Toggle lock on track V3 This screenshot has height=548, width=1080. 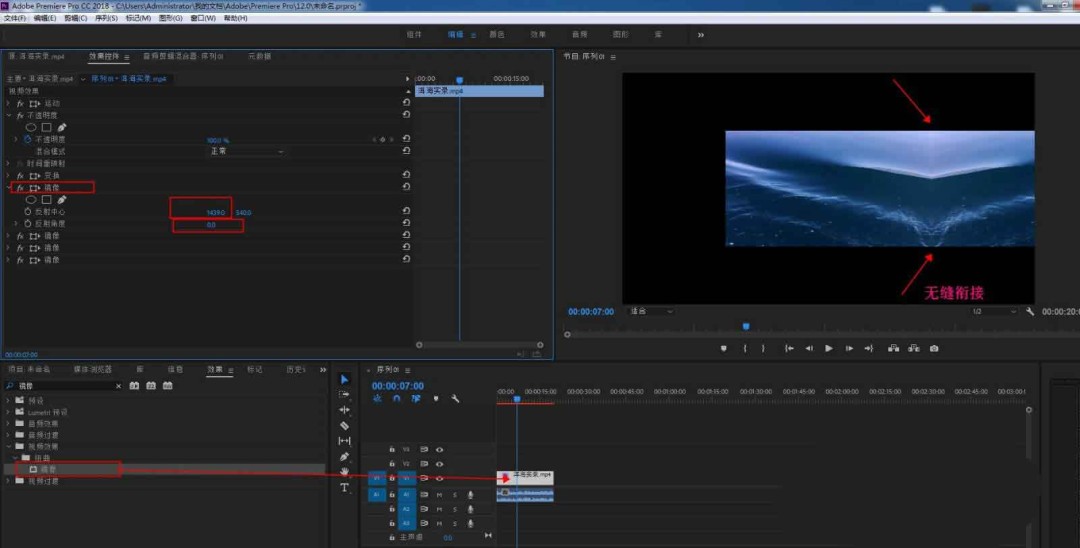point(392,450)
